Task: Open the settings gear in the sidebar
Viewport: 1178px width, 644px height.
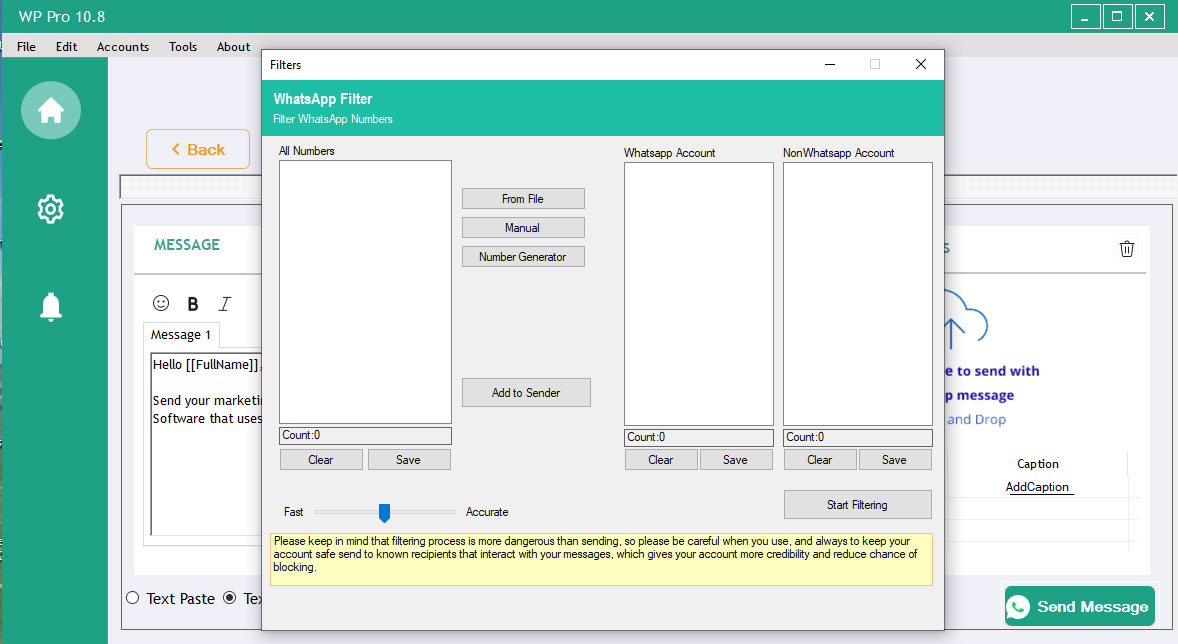Action: click(x=50, y=209)
